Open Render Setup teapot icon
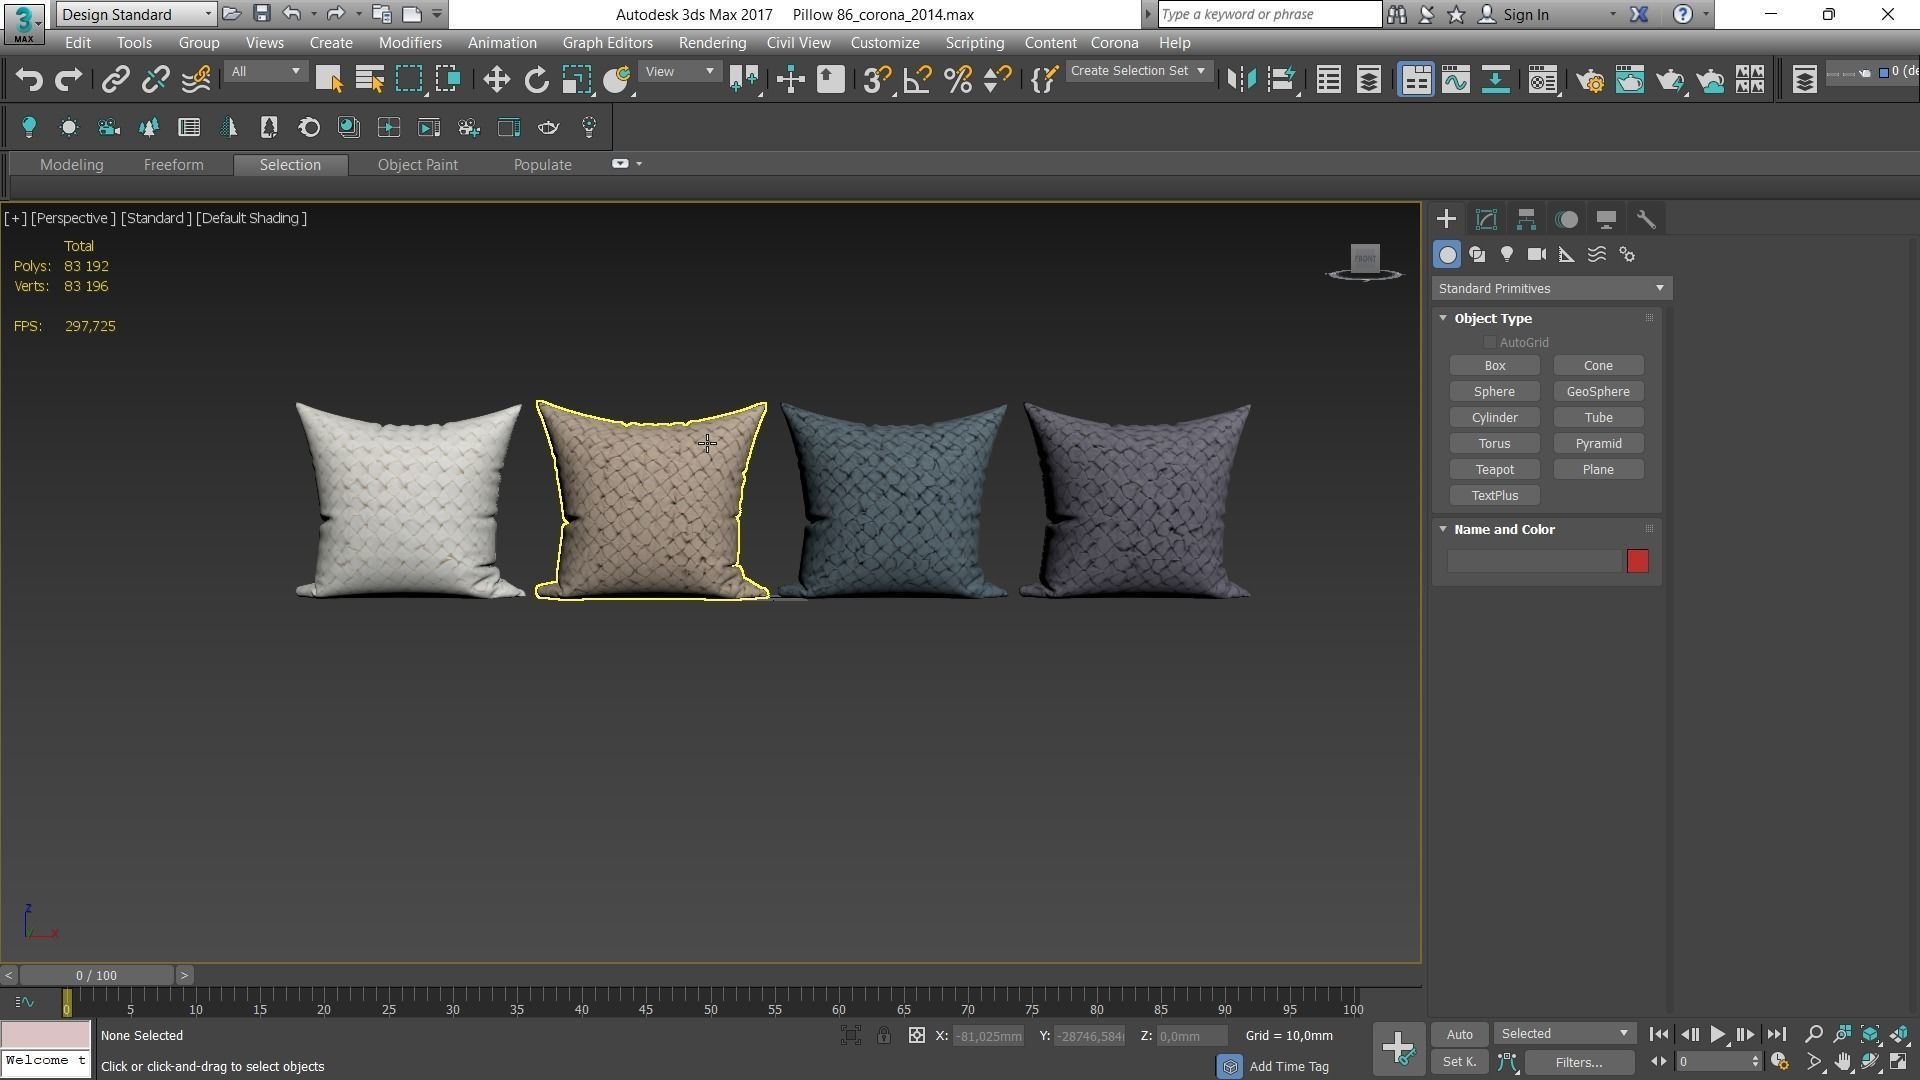Screen dimensions: 1920x1080 coord(1590,80)
